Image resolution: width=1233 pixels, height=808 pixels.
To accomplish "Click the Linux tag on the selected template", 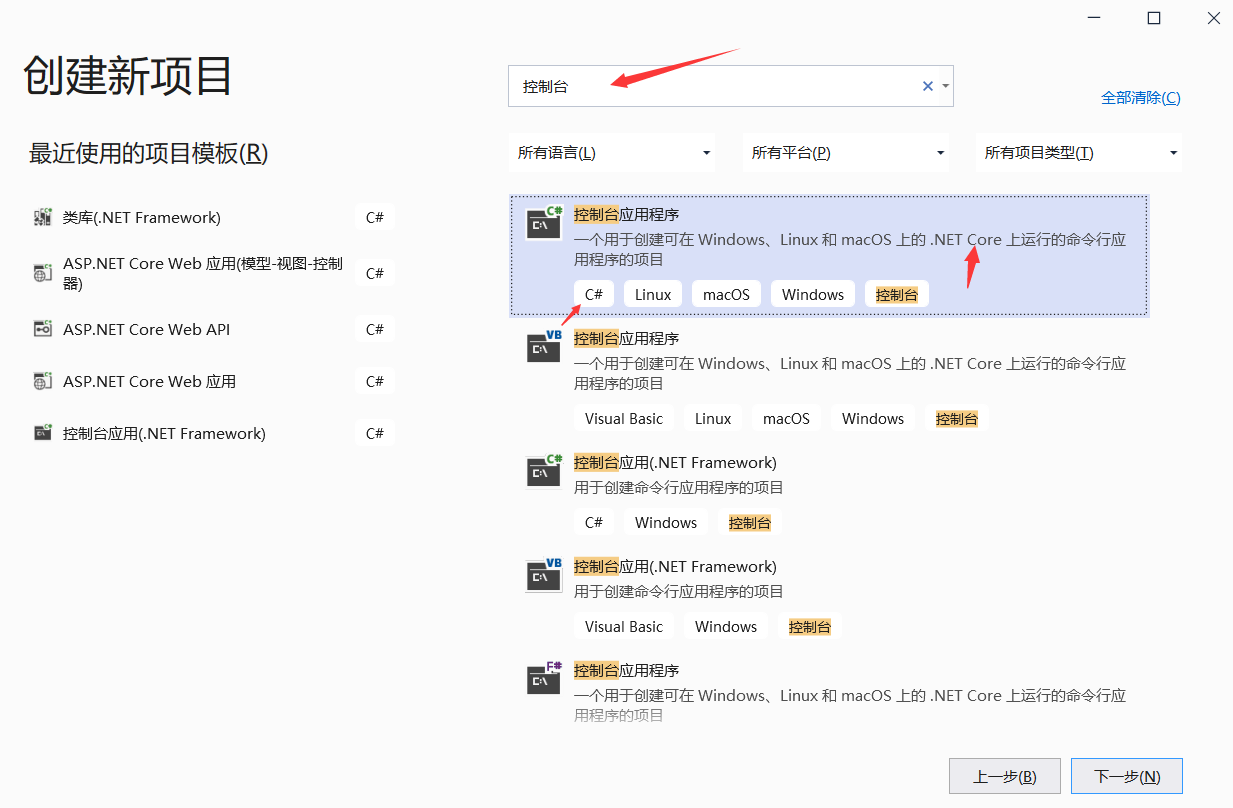I will pyautogui.click(x=652, y=293).
